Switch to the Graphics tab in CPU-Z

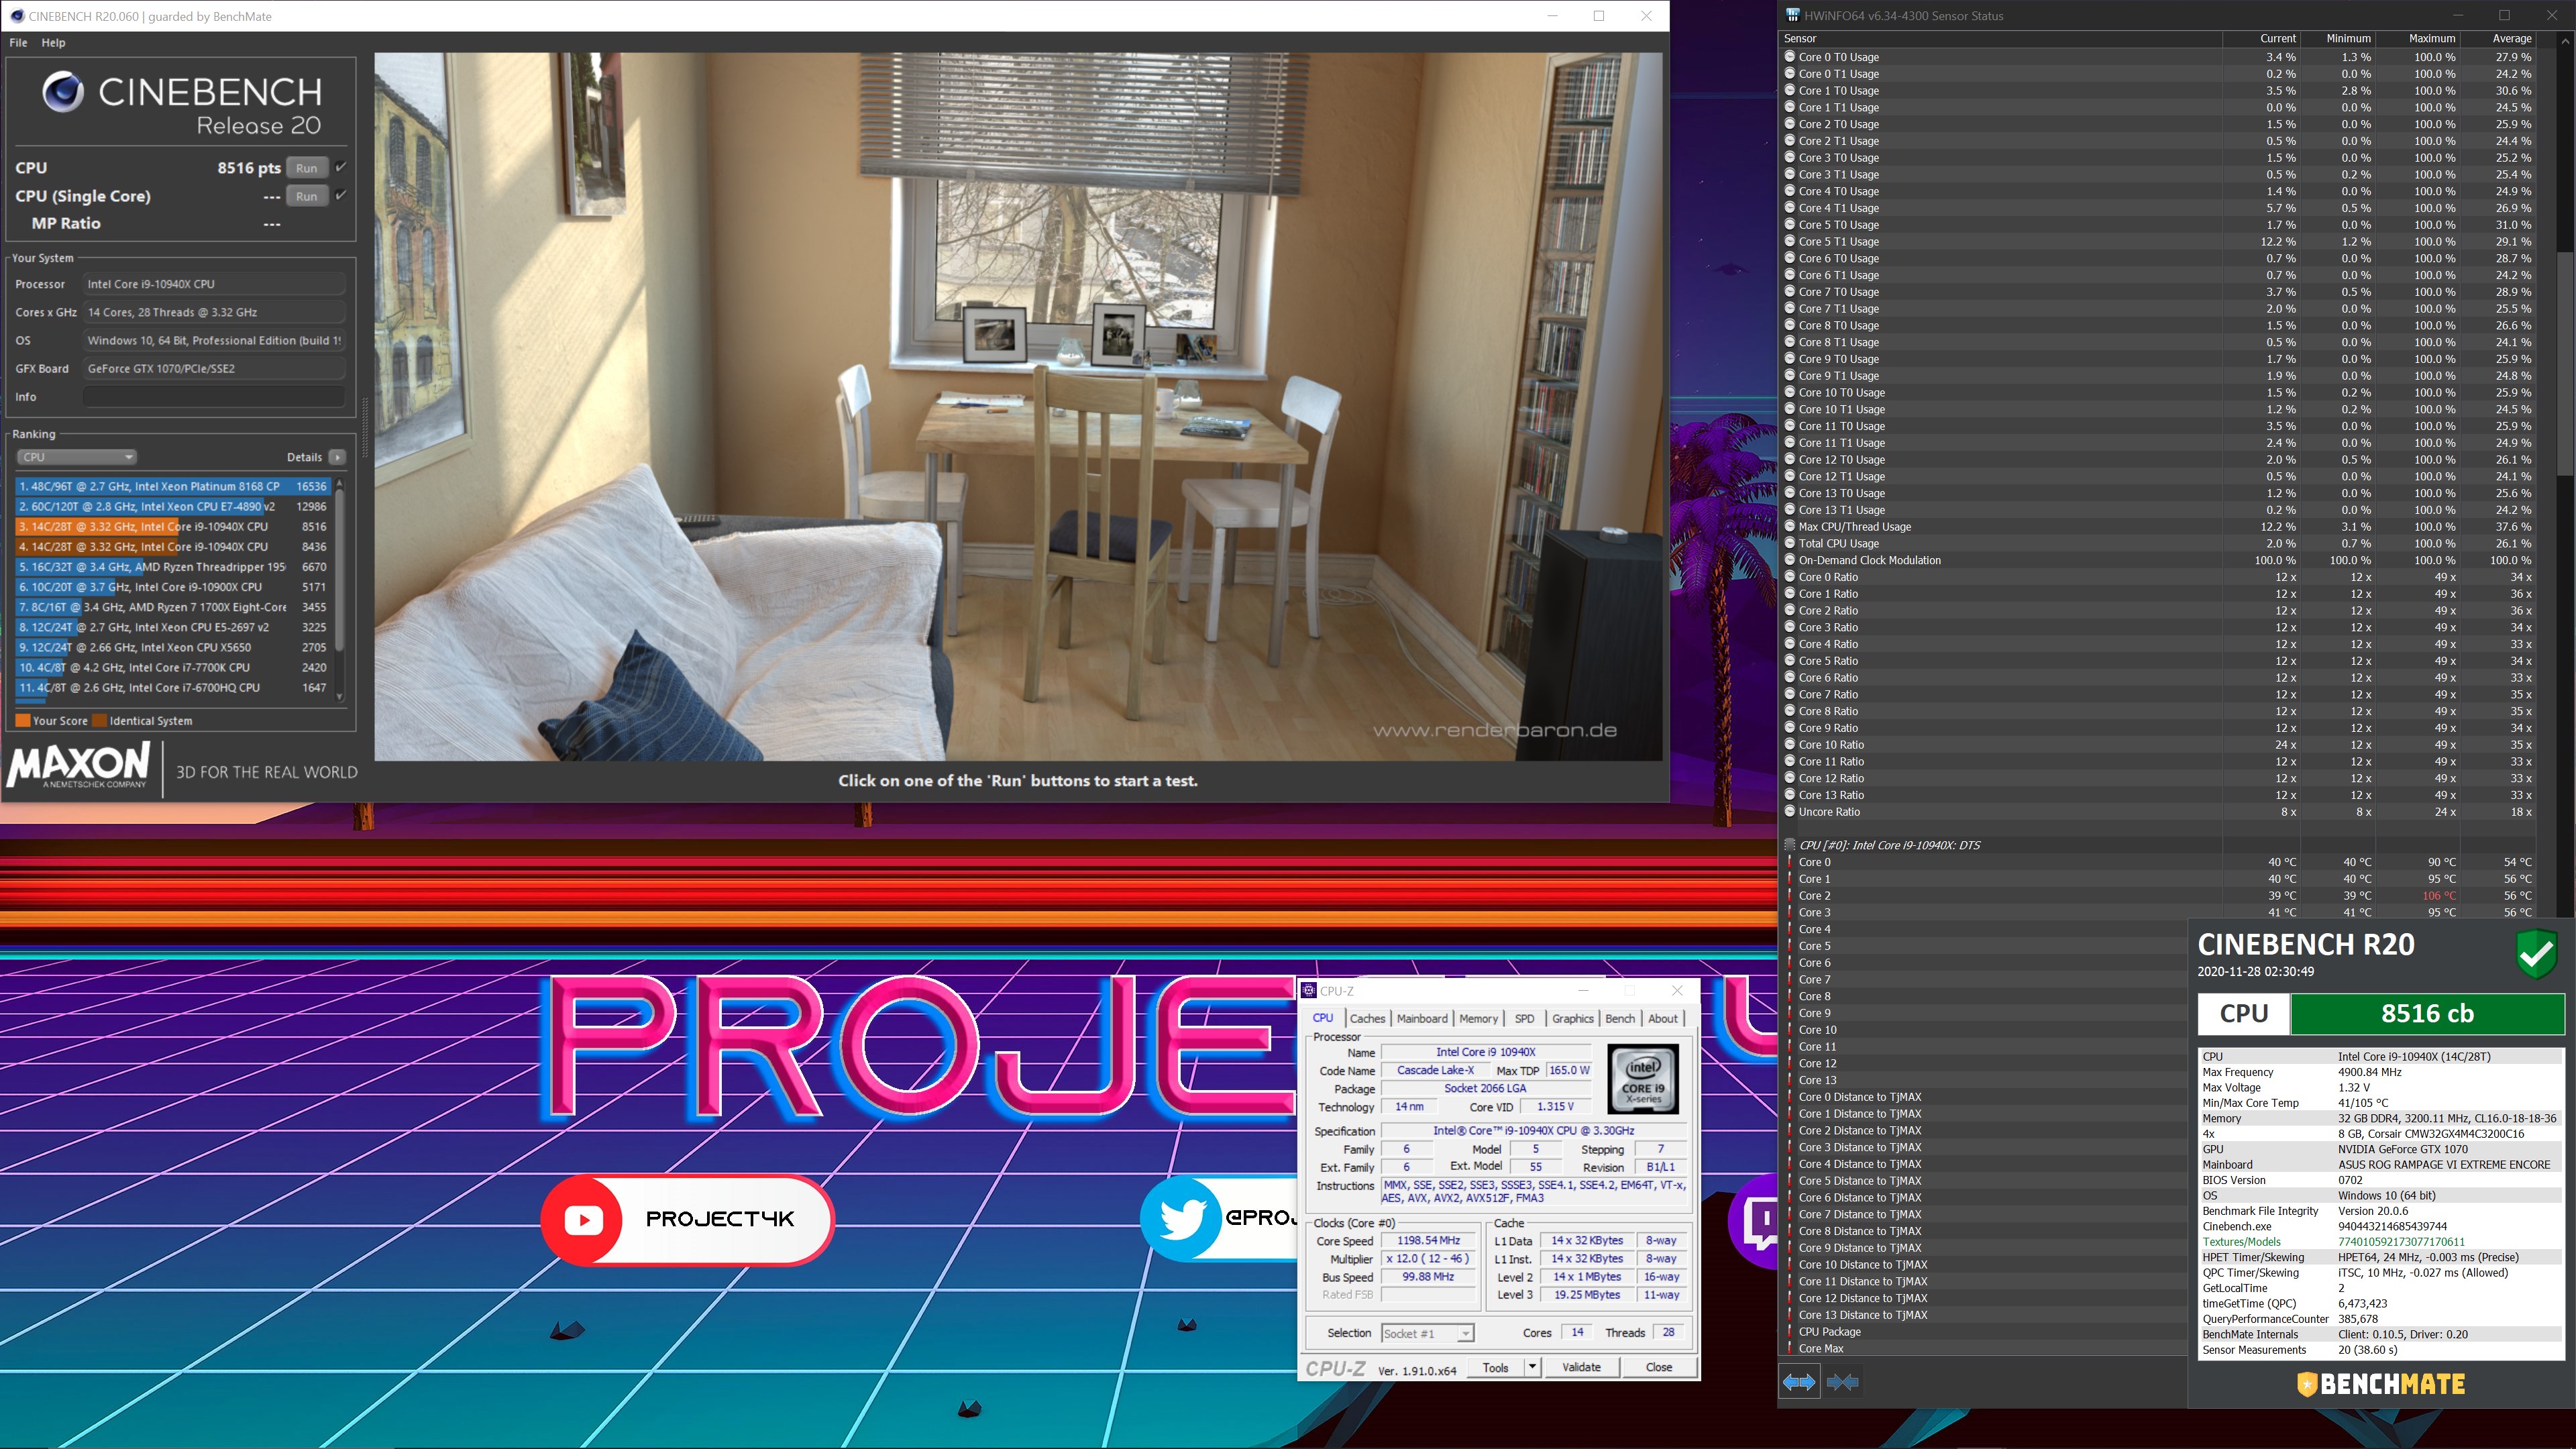1572,1018
